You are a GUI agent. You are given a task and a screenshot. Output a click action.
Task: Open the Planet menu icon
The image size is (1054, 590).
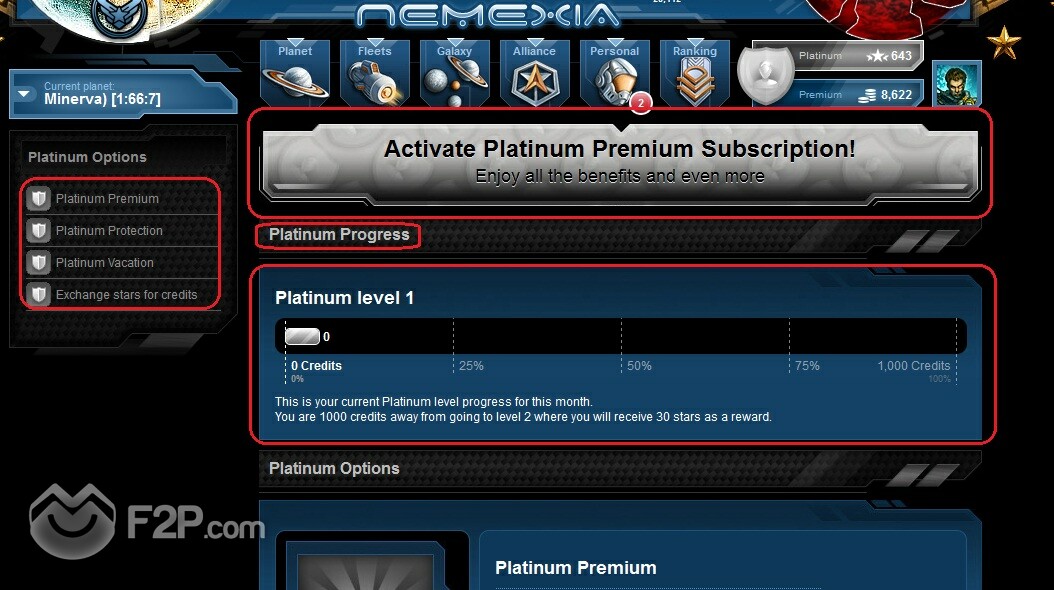pos(295,73)
